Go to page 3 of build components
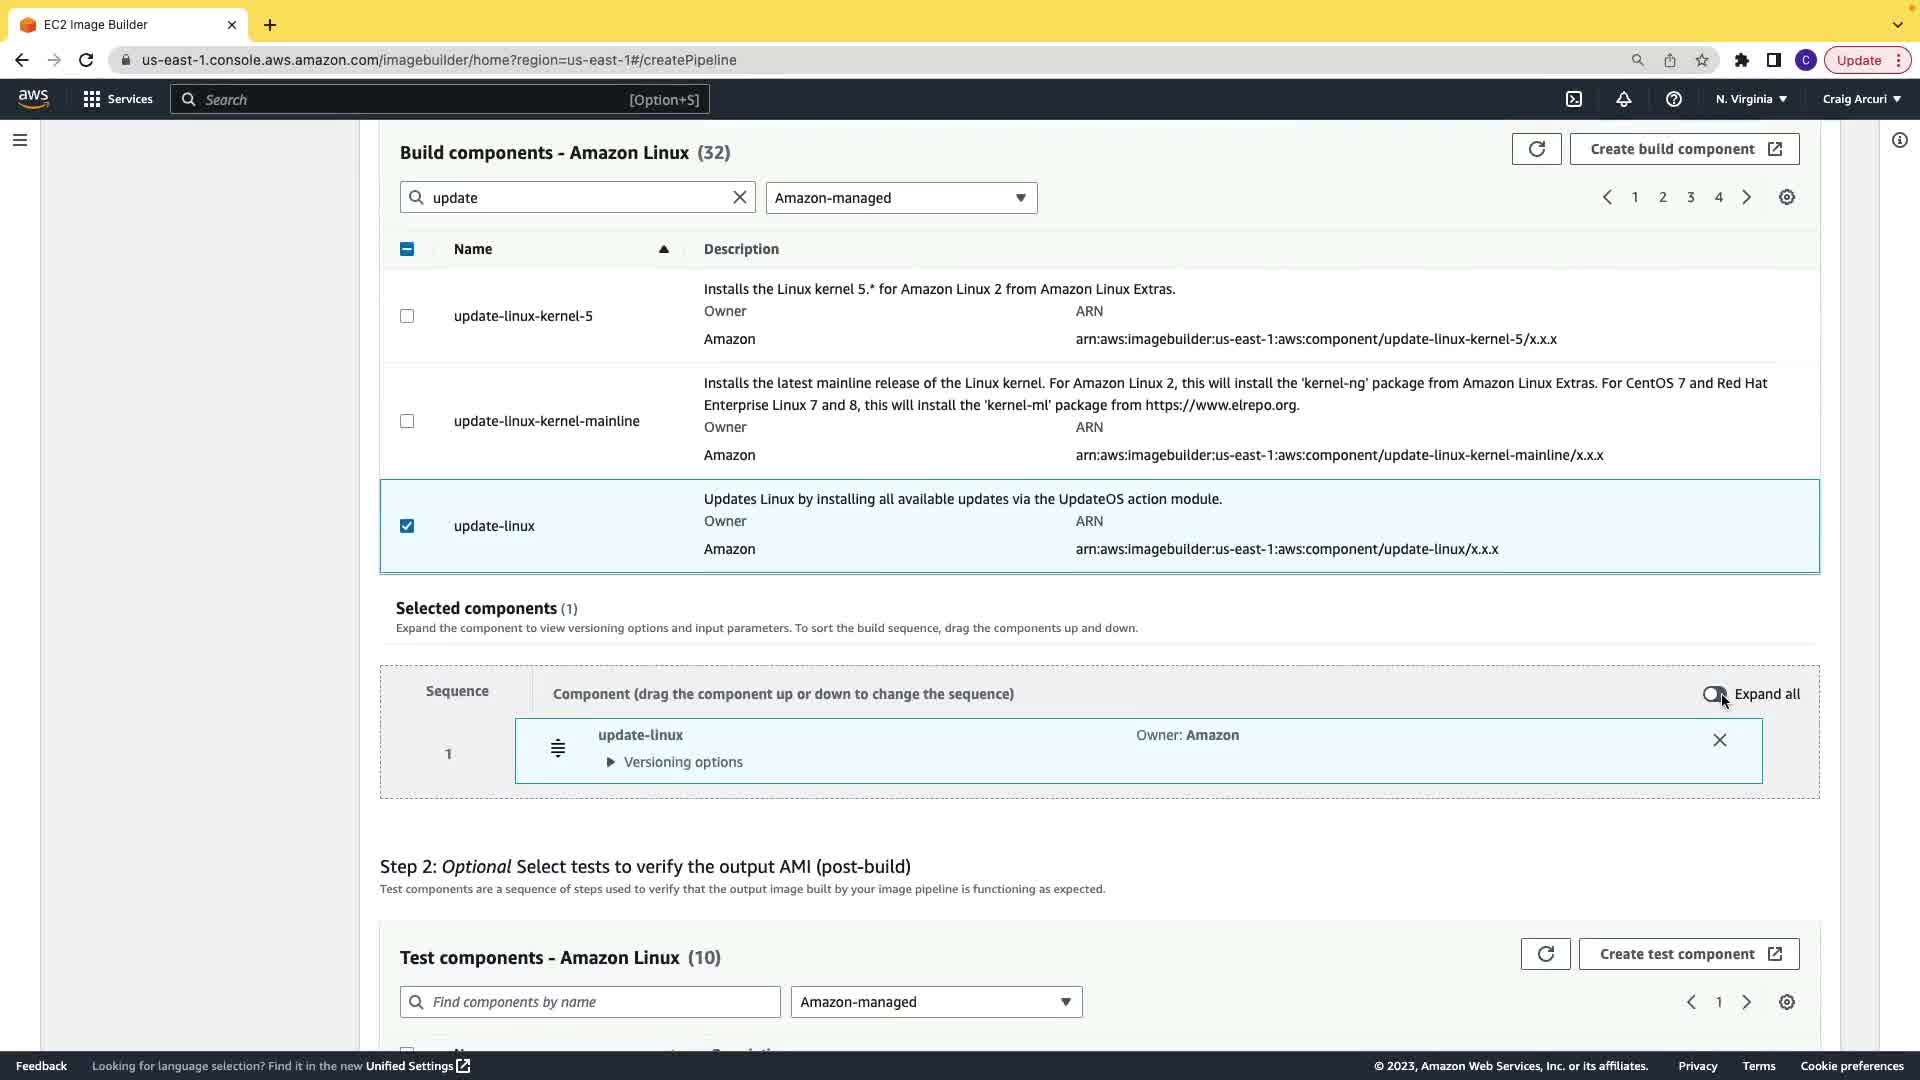Screen dimensions: 1920x1080 click(x=1691, y=198)
